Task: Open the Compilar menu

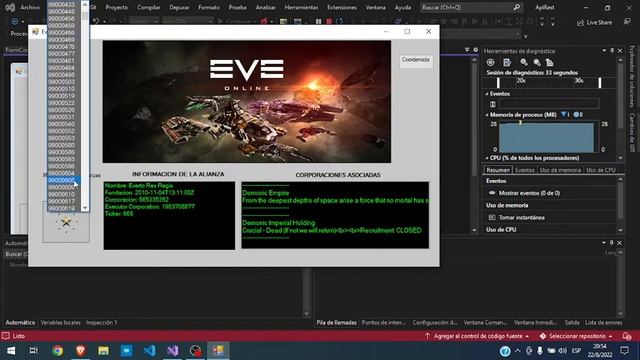Action: 149,7
